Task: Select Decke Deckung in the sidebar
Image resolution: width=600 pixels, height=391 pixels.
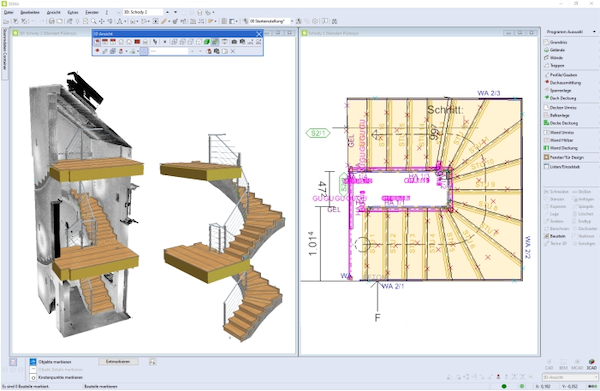Action: point(563,123)
